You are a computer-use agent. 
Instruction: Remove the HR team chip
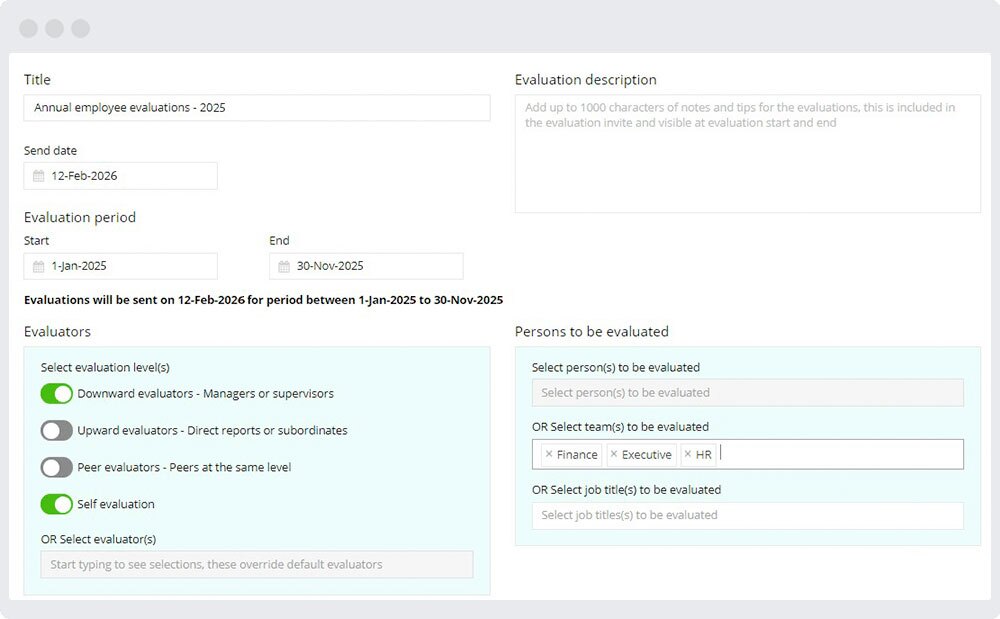688,454
